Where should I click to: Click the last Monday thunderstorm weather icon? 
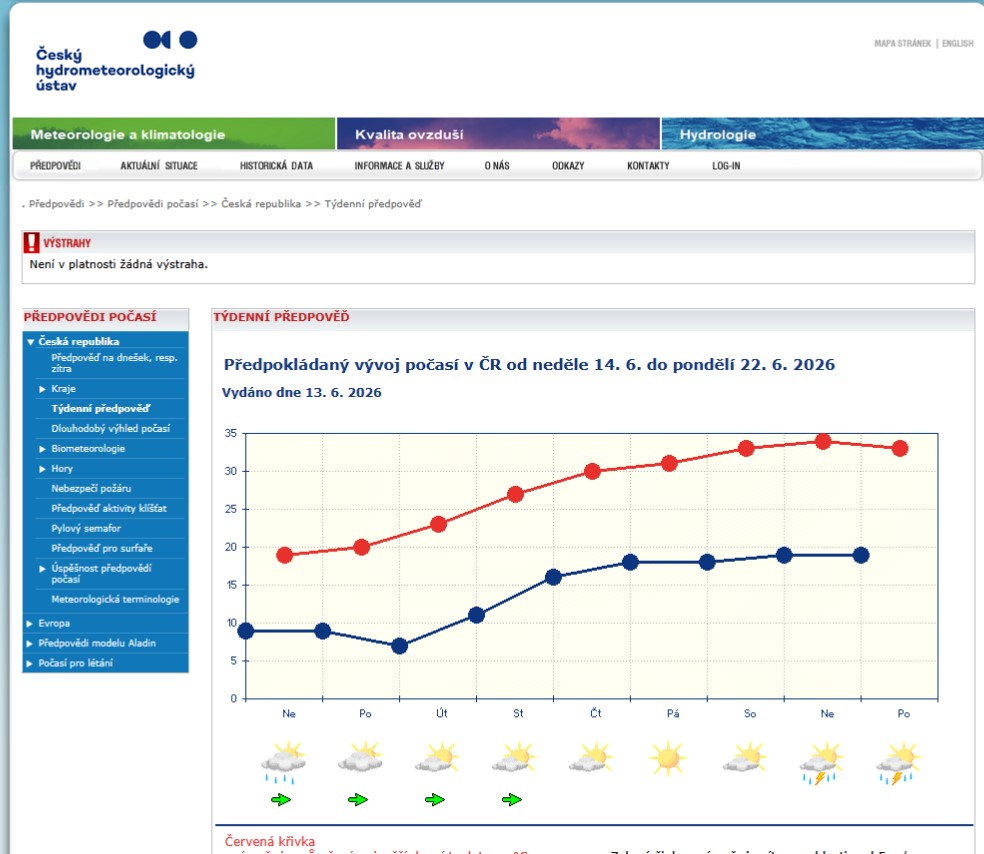tap(899, 763)
